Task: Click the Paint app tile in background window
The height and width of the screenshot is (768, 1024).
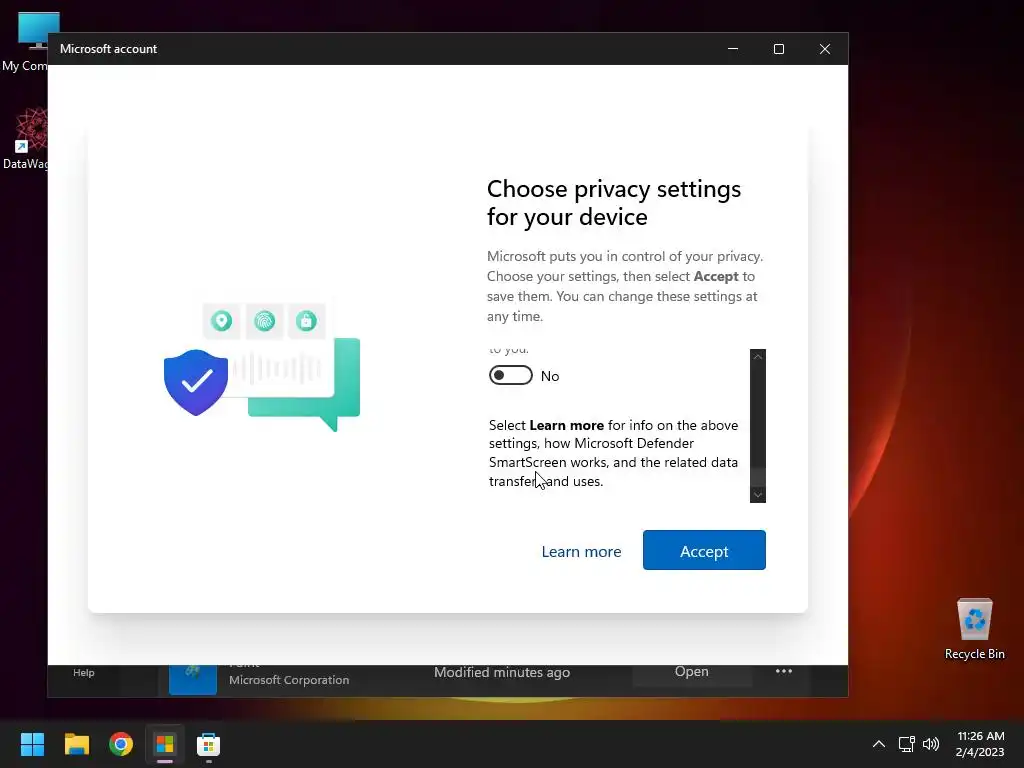Action: tap(193, 679)
